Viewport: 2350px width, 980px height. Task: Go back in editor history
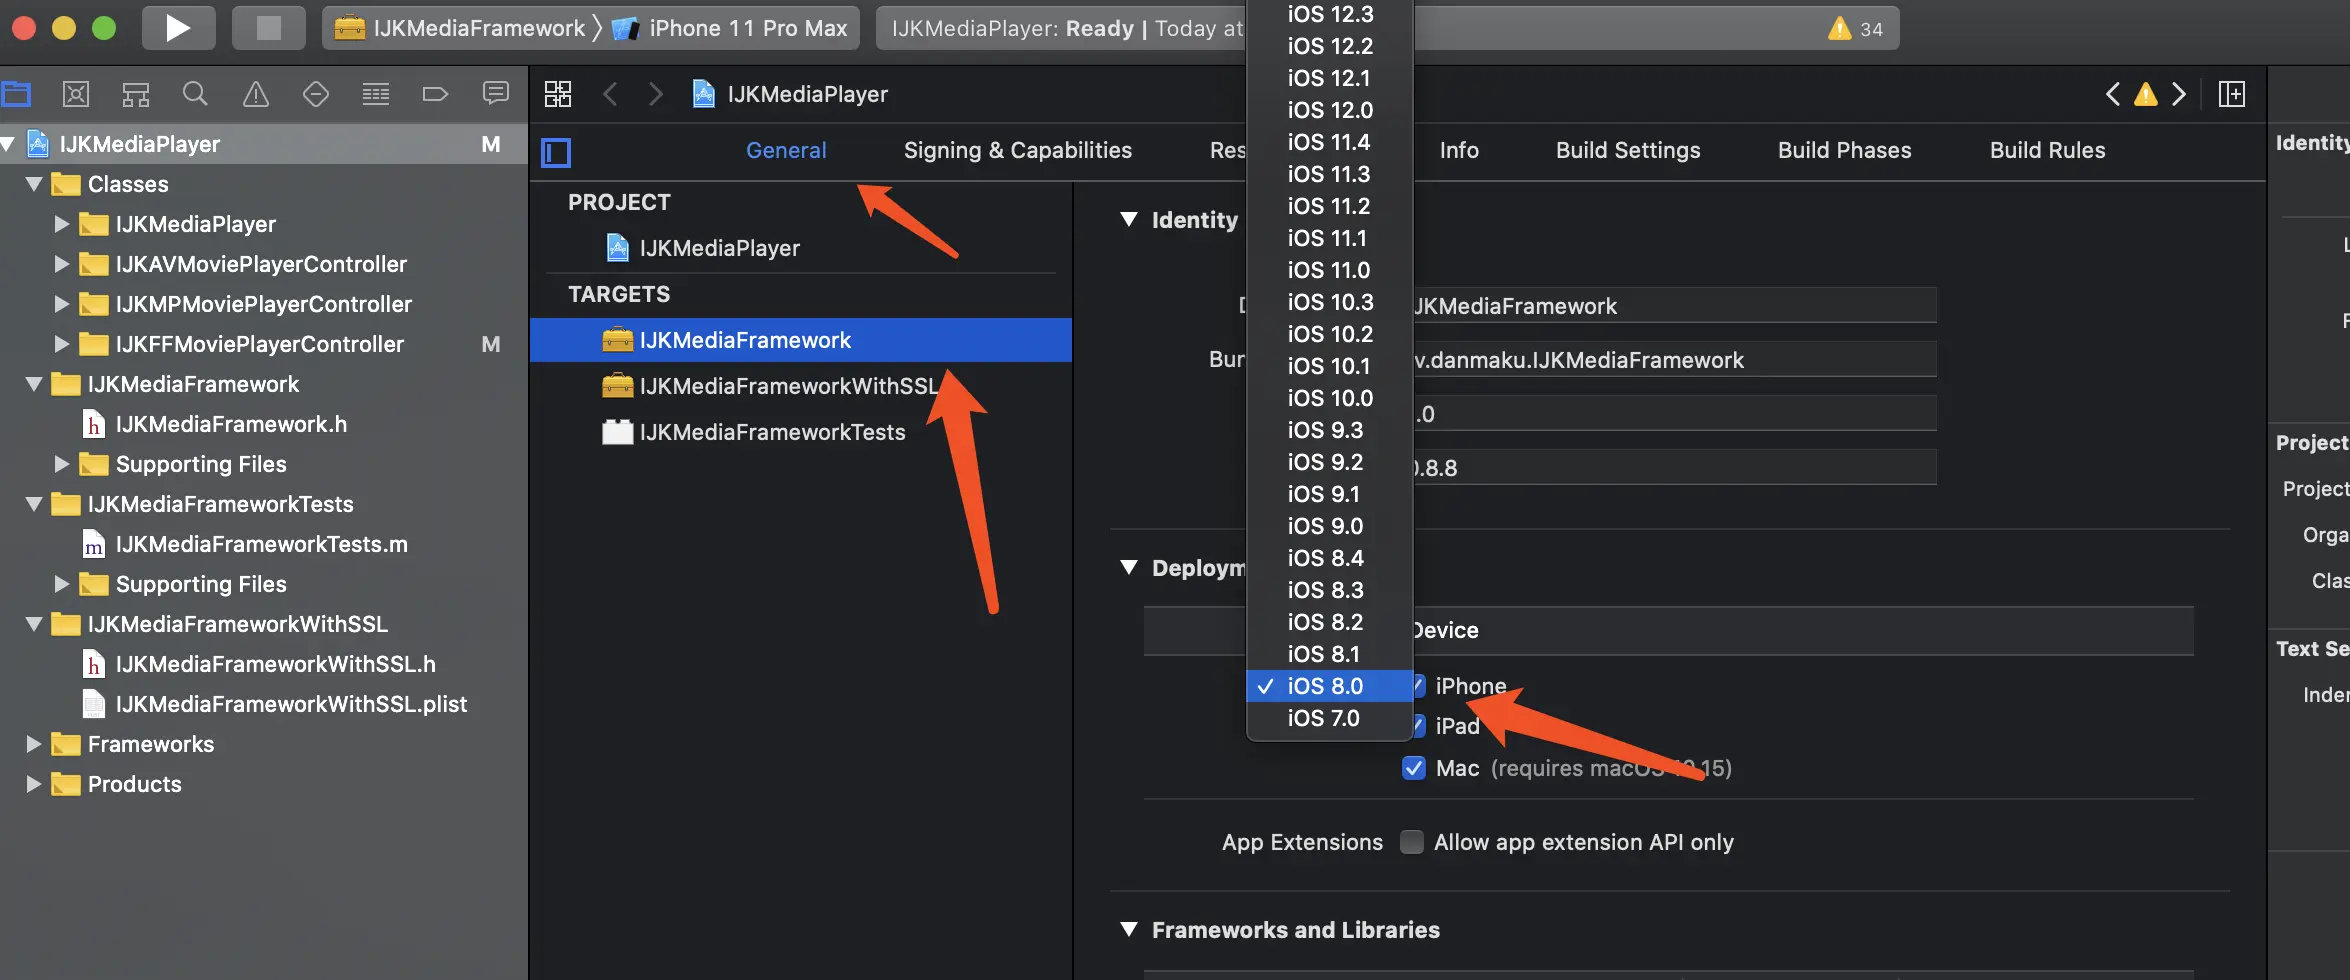[610, 94]
